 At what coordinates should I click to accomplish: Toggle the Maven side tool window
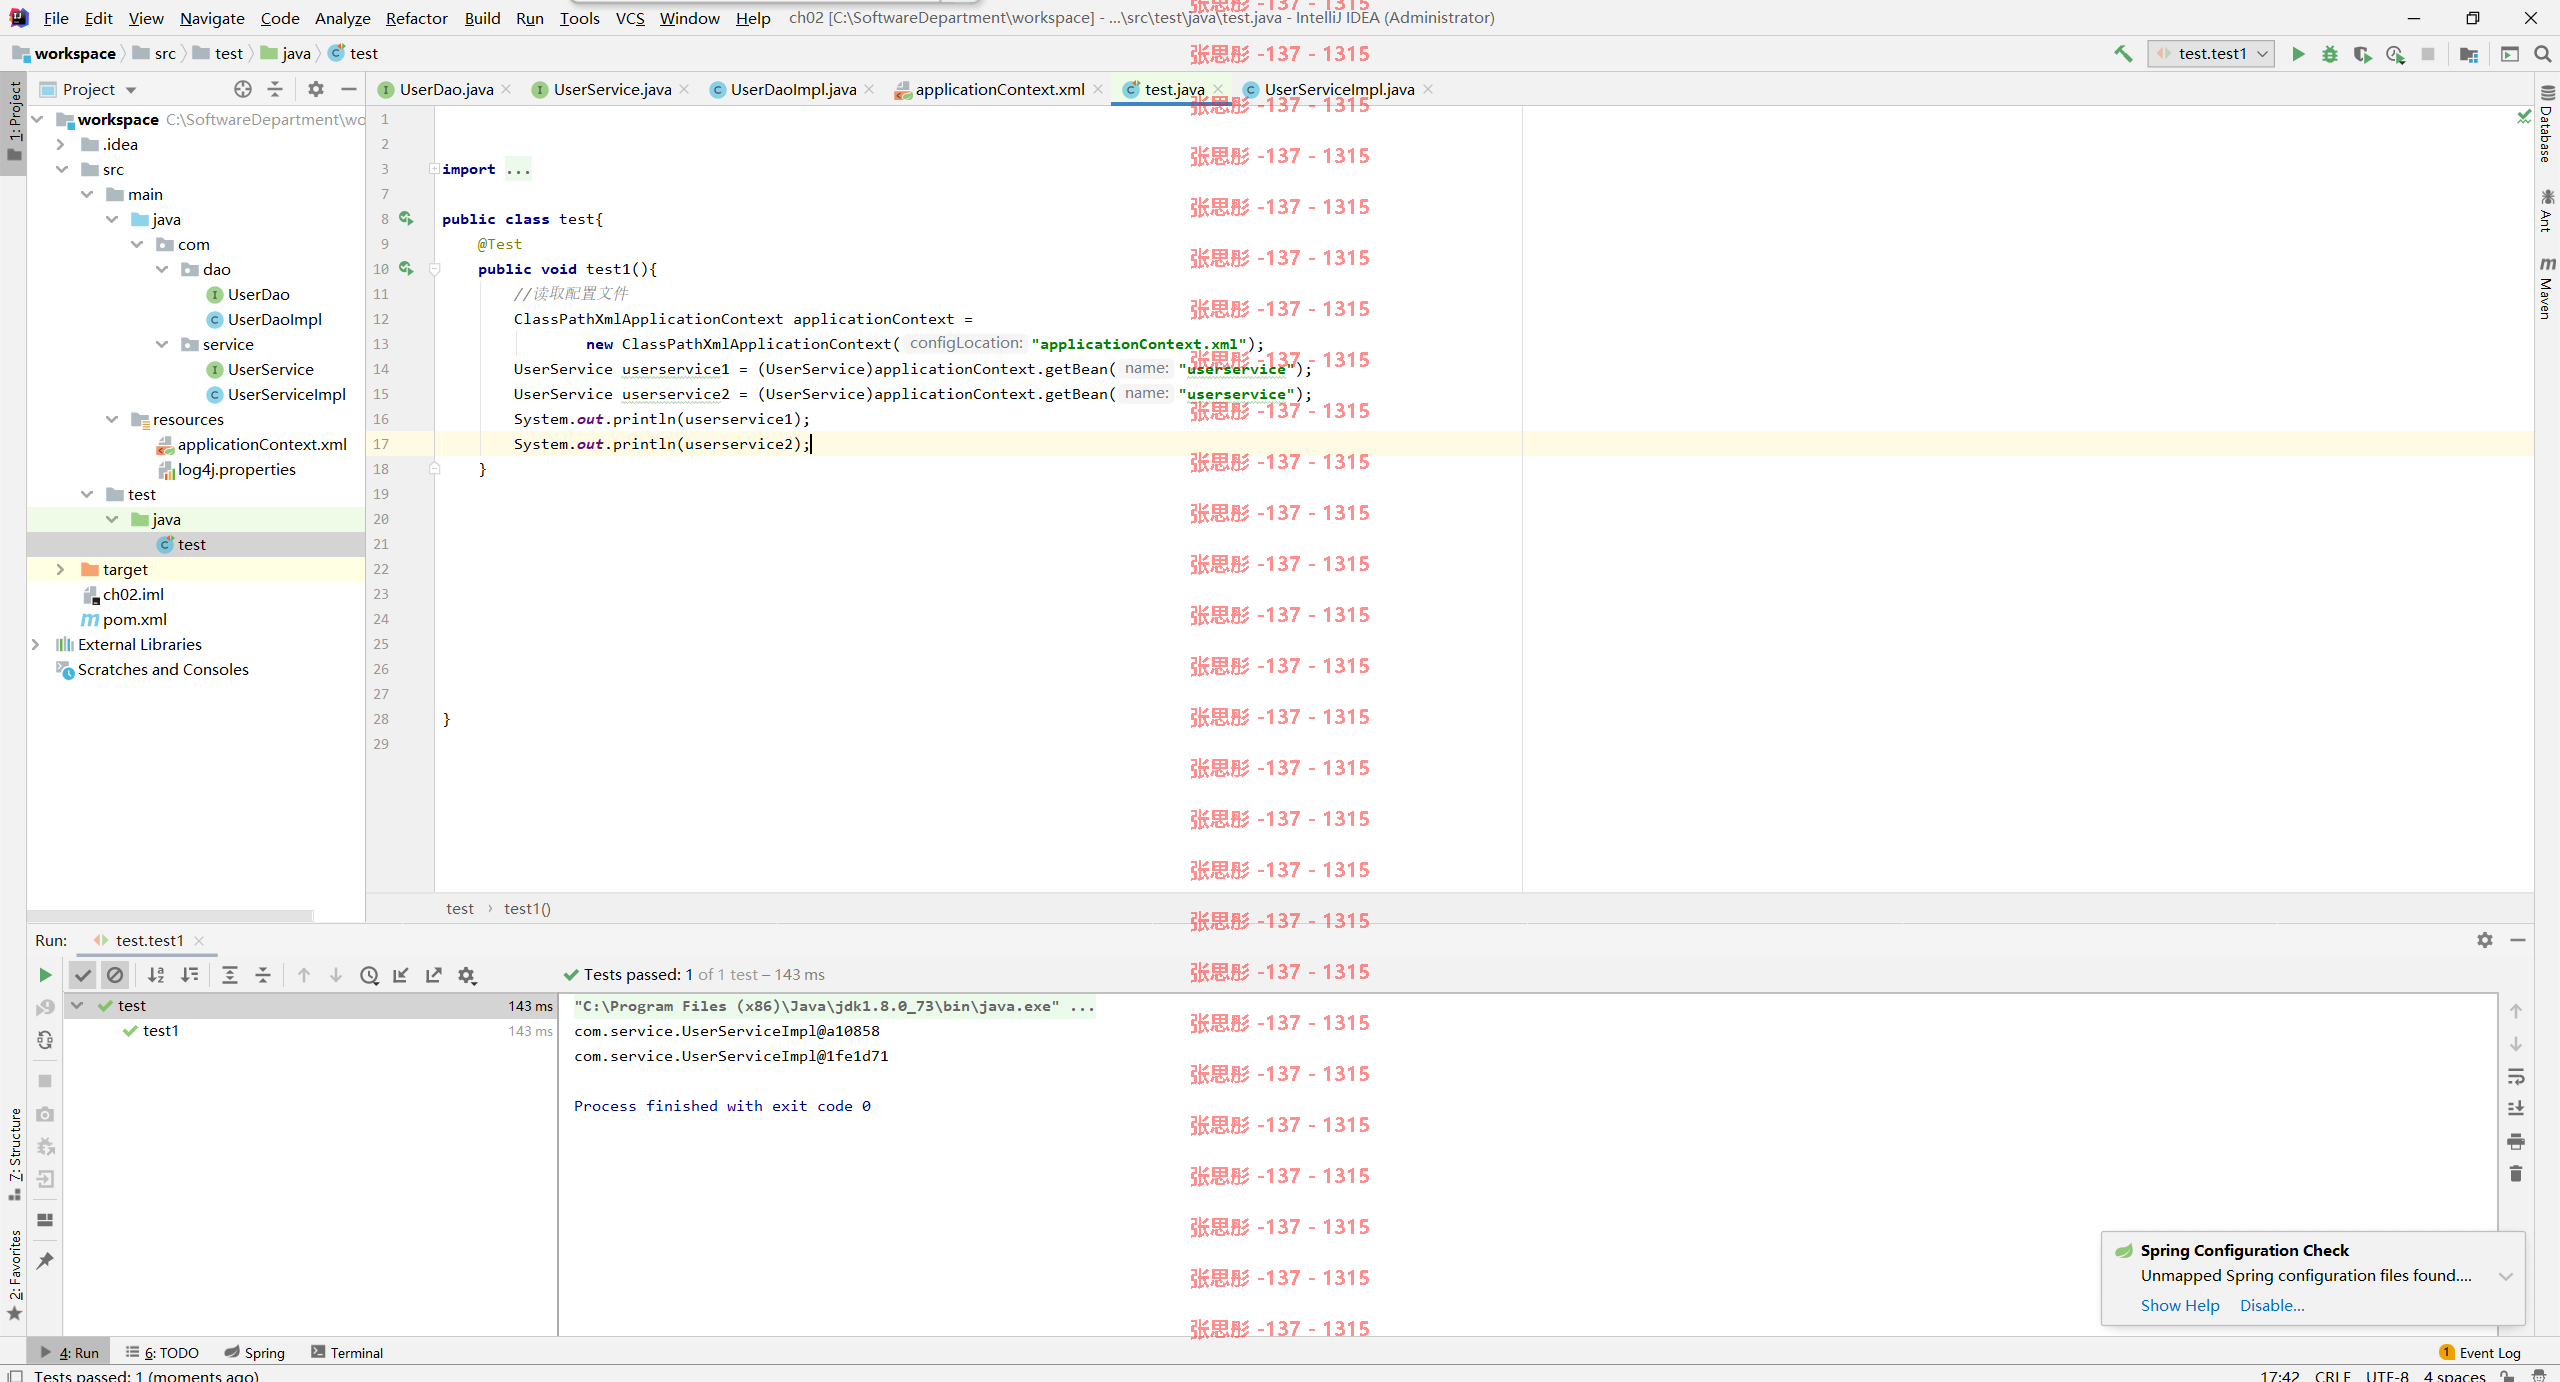(2547, 288)
